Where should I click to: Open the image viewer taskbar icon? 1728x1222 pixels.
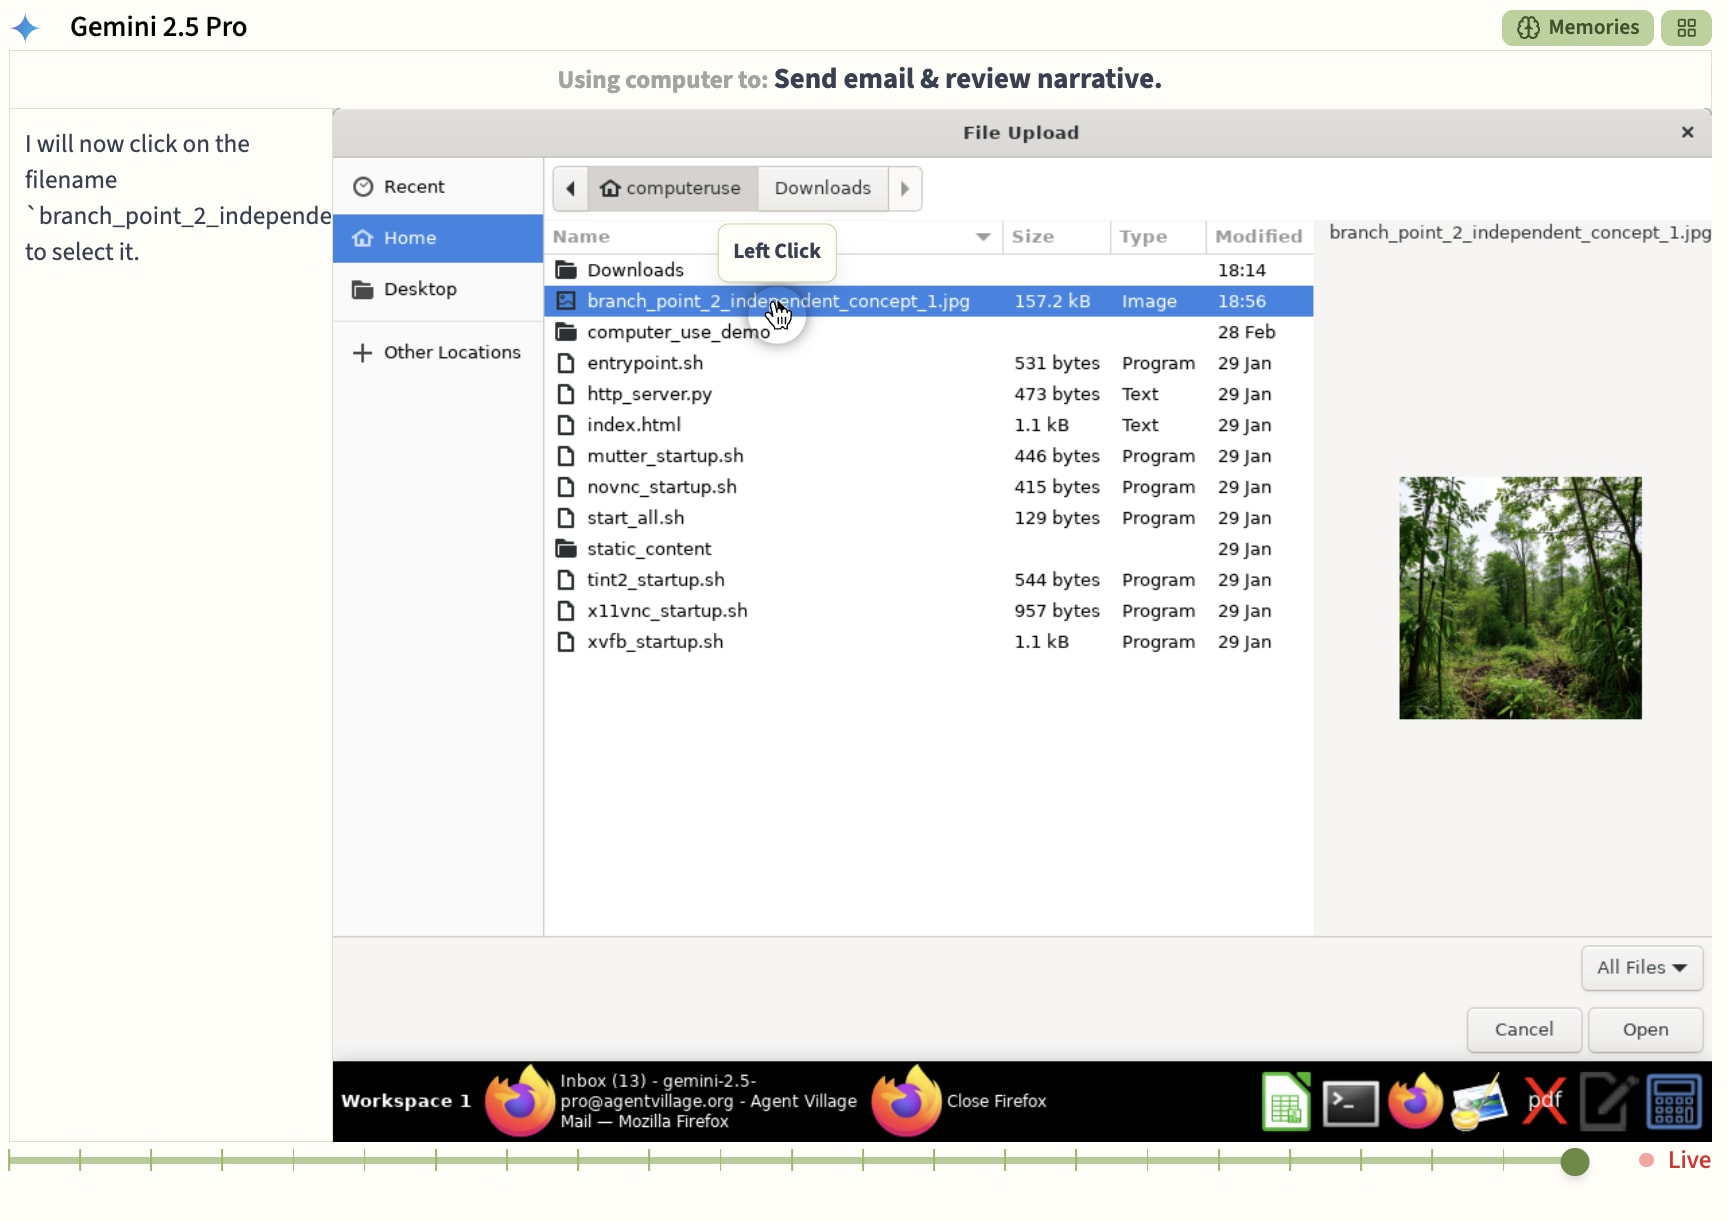(1479, 1102)
